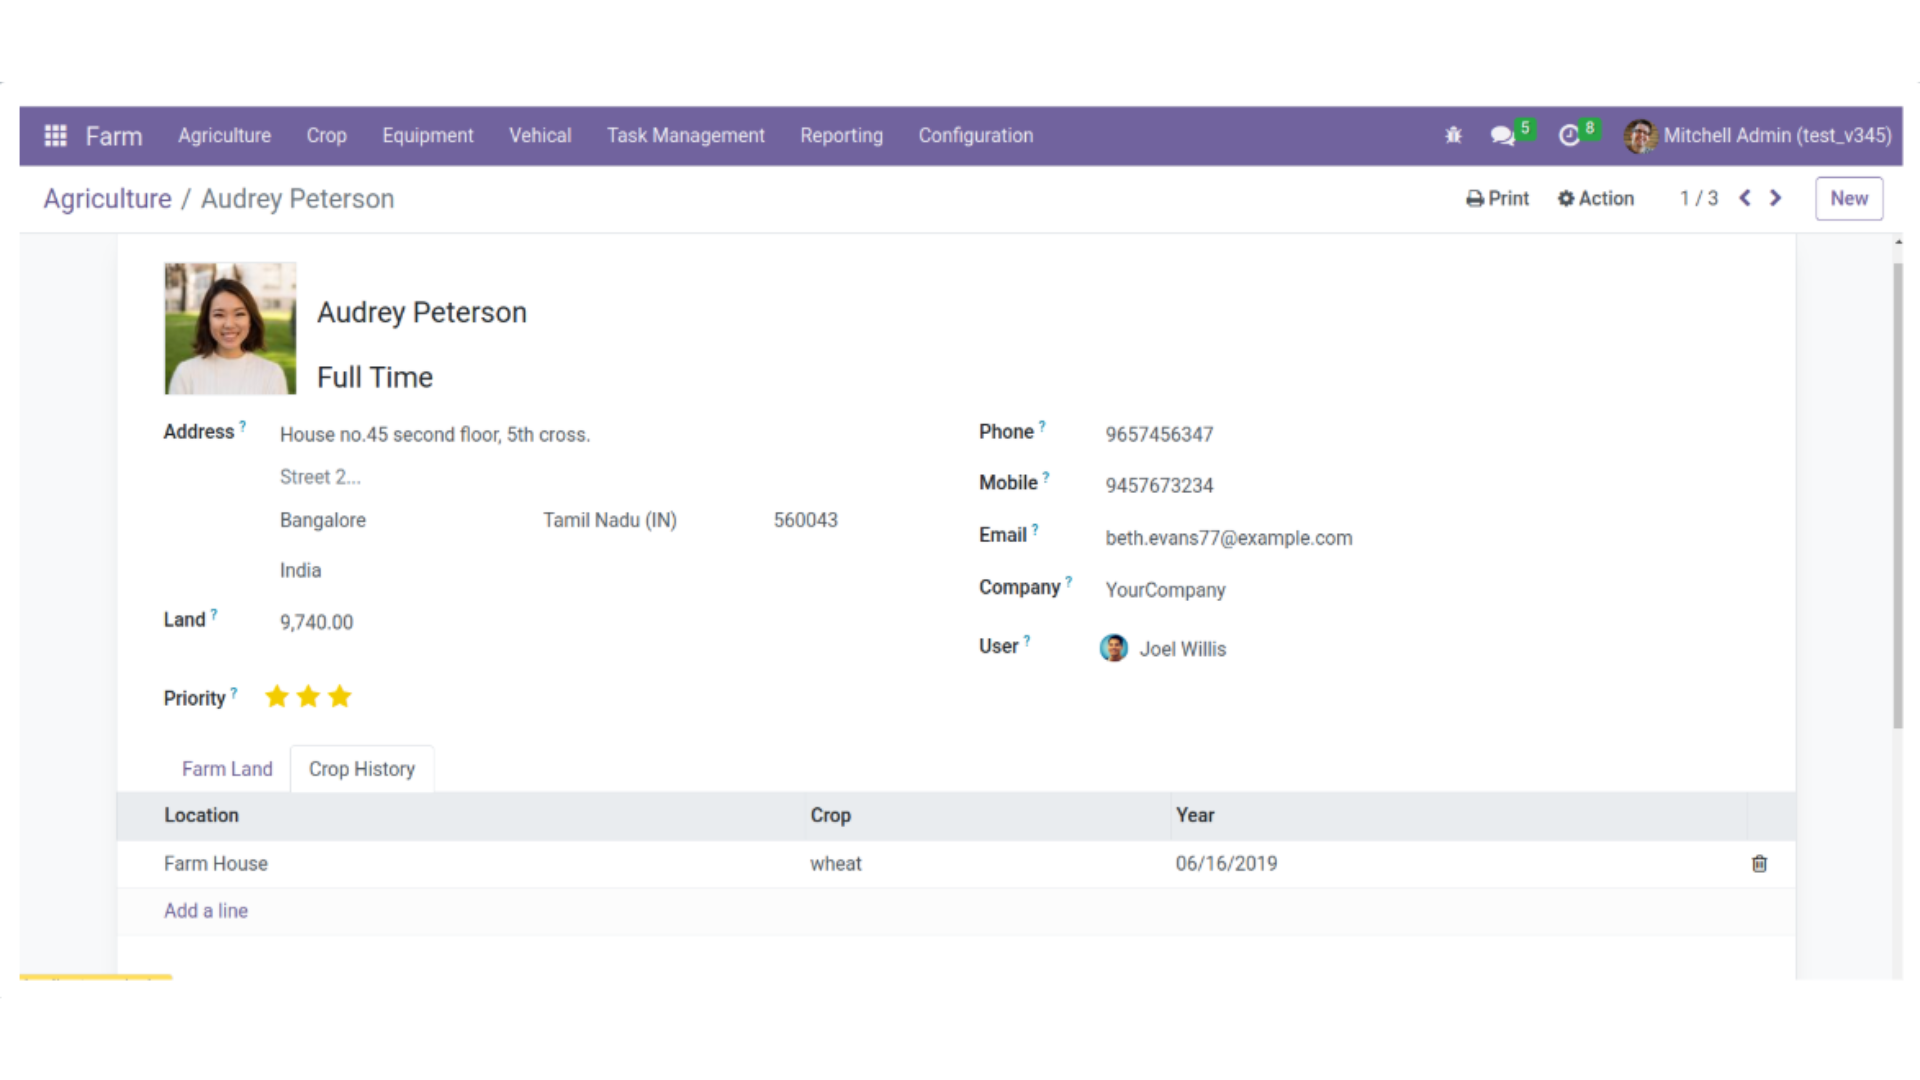Go to the next record arrow
1920x1080 pixels.
1776,198
